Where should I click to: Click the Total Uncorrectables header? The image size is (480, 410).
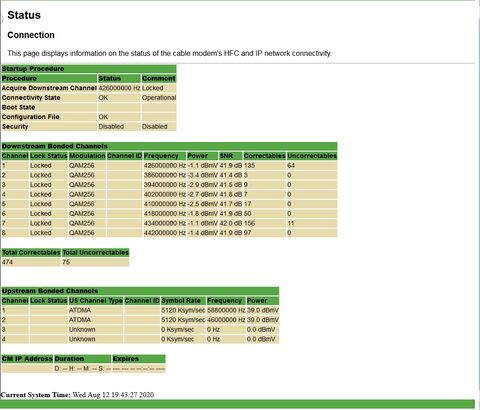tap(95, 252)
